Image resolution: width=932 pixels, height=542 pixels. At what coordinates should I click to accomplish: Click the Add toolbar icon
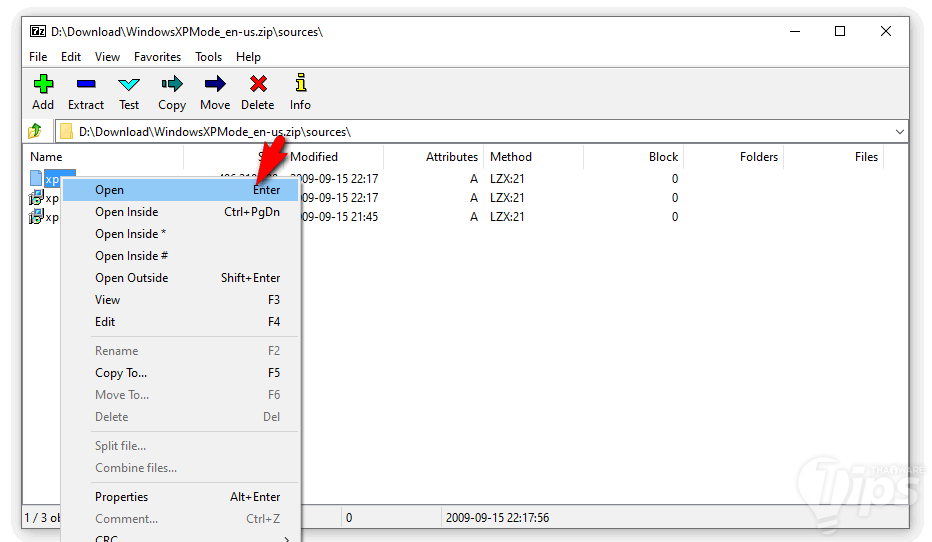[43, 84]
